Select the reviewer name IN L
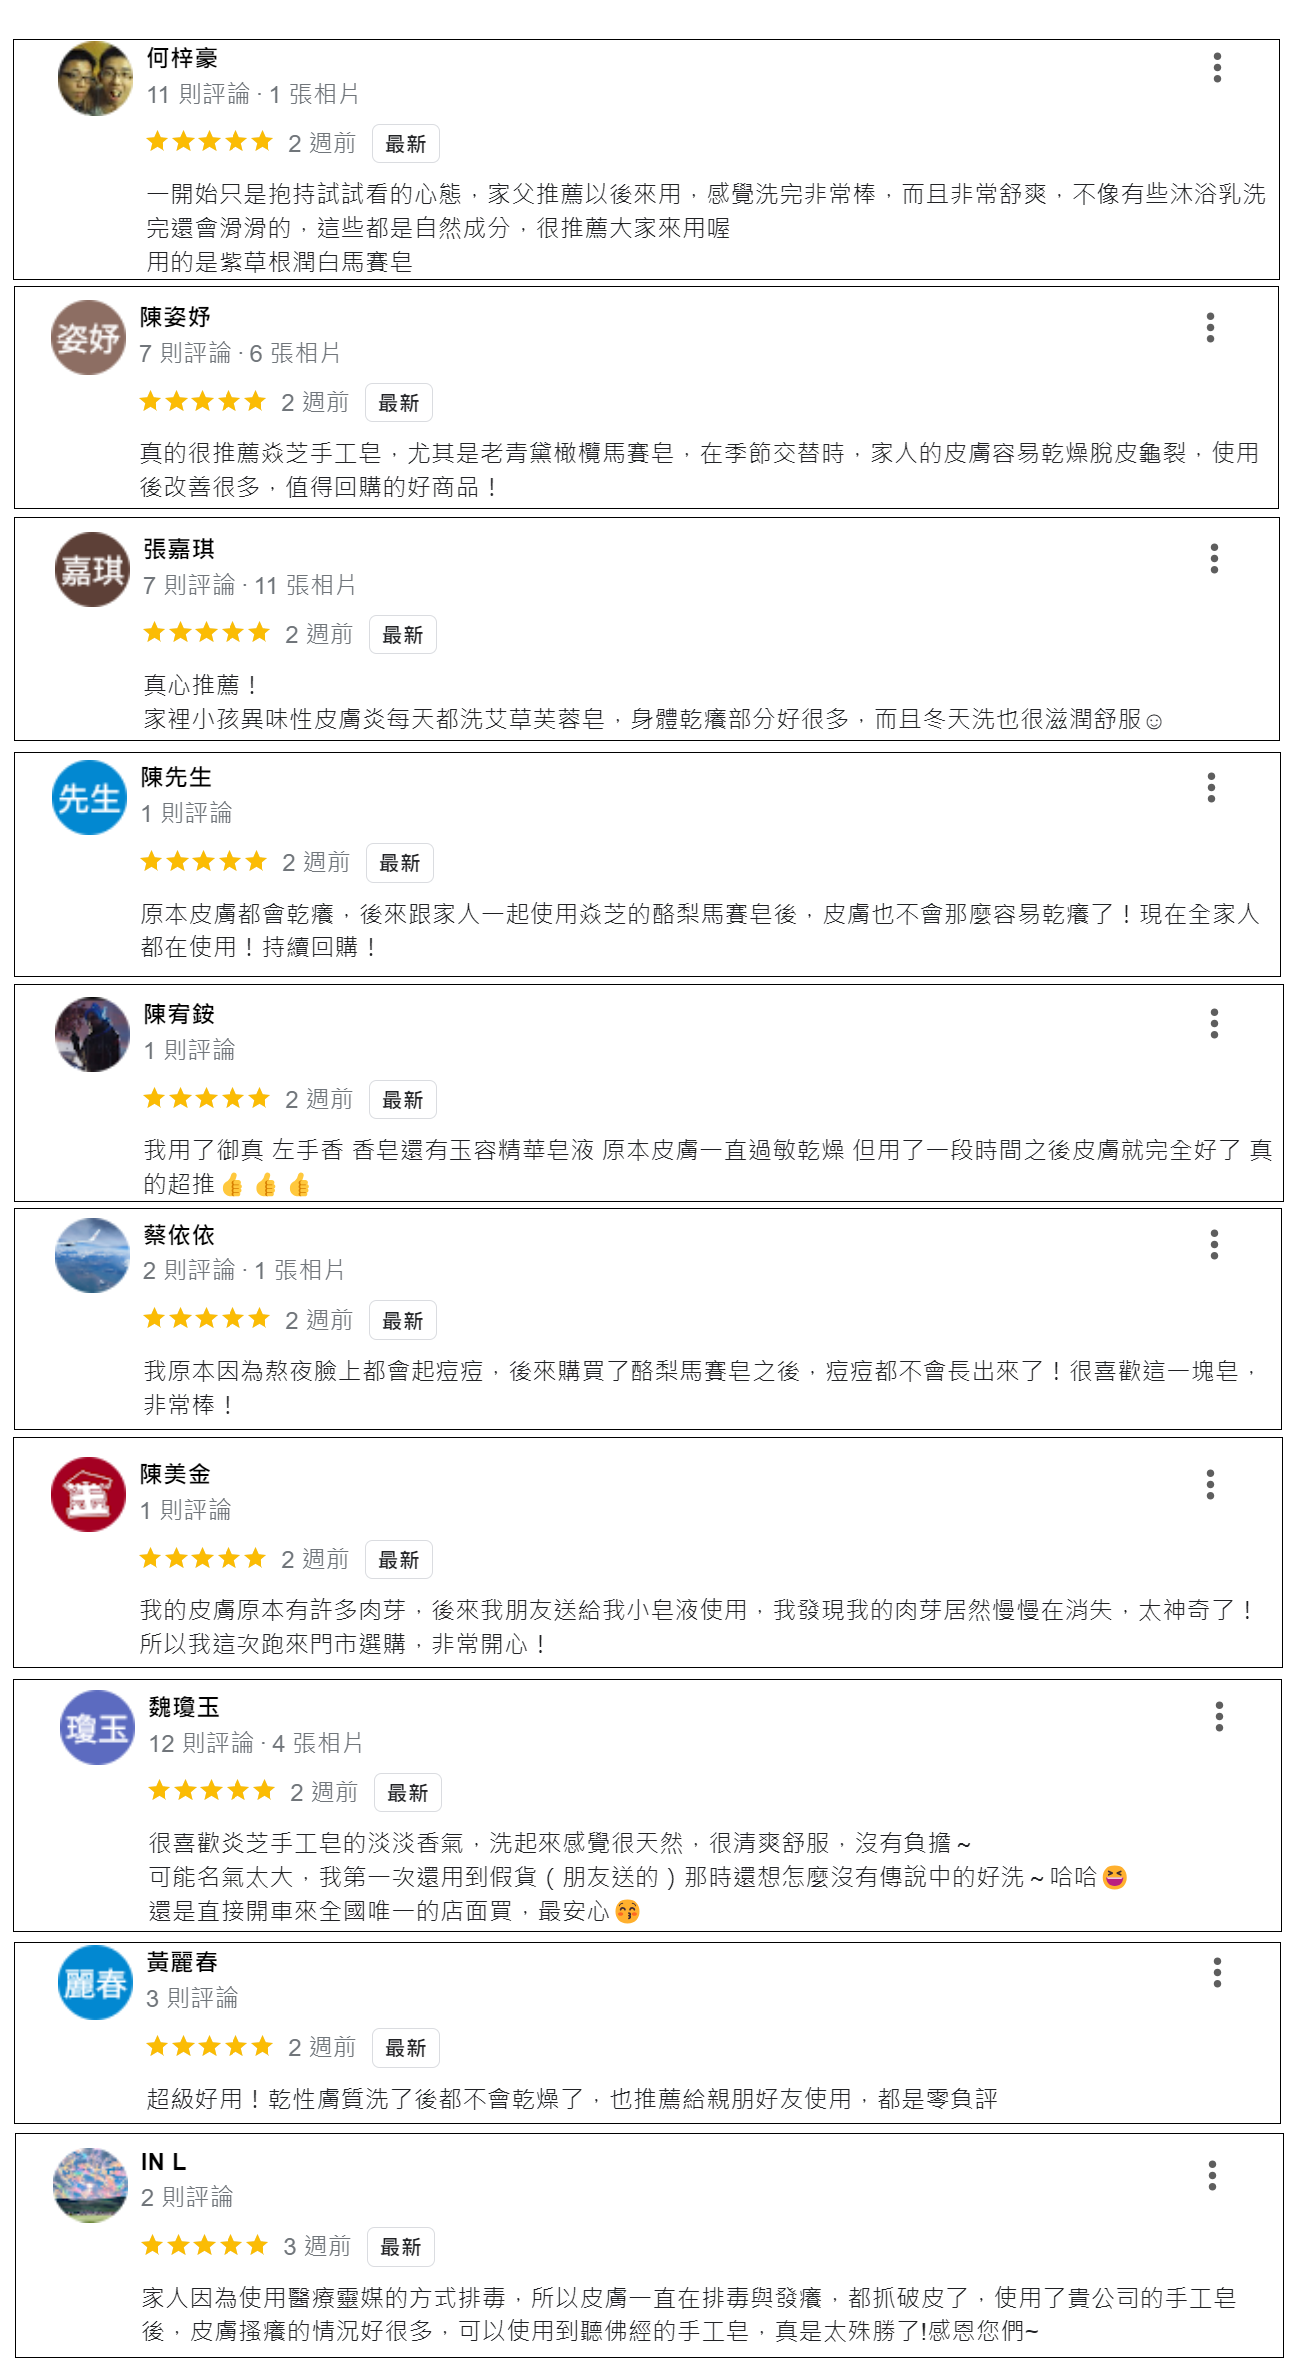The width and height of the screenshot is (1300, 2374). tap(163, 2162)
